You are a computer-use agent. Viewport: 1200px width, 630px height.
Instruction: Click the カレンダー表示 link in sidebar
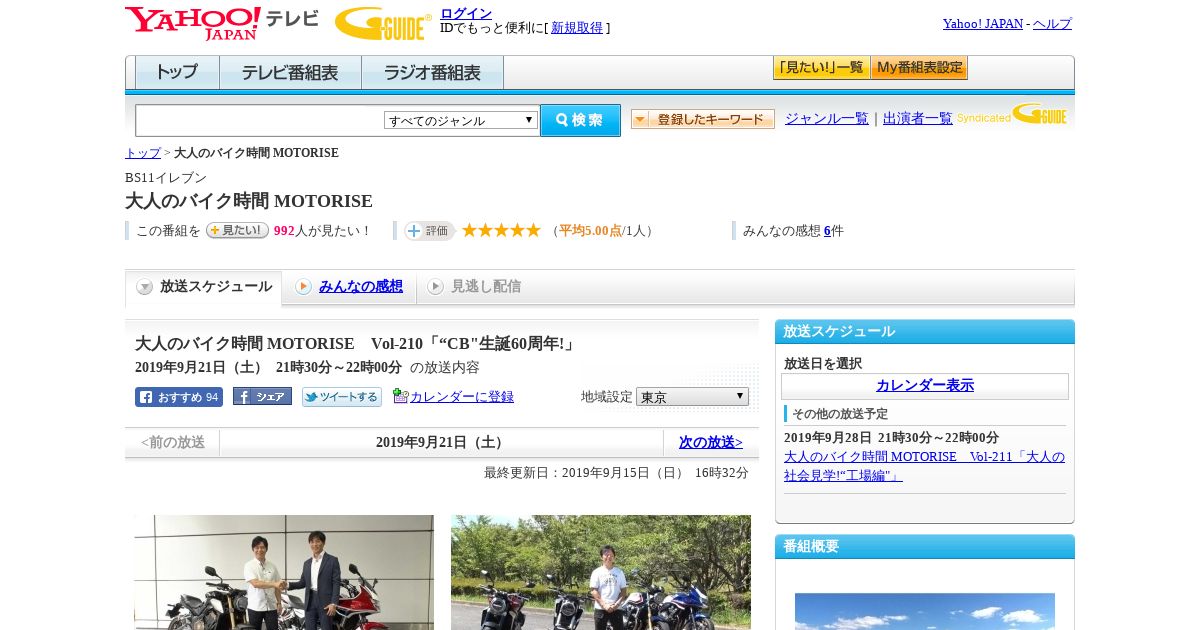(x=925, y=386)
